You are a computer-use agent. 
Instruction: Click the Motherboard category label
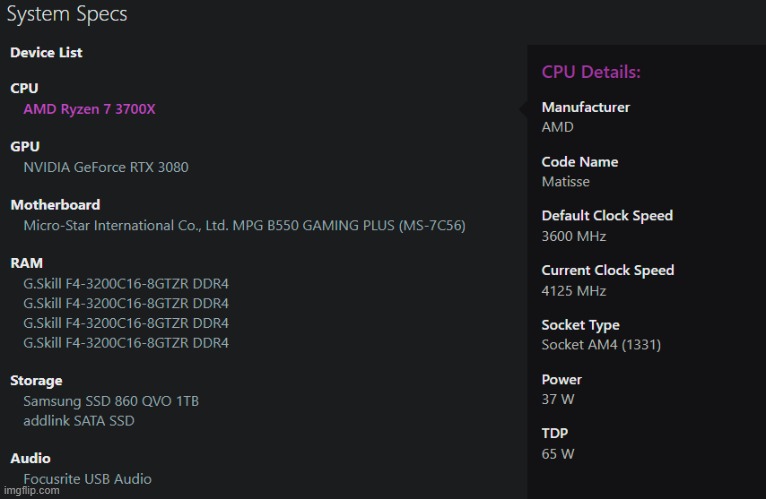click(55, 205)
